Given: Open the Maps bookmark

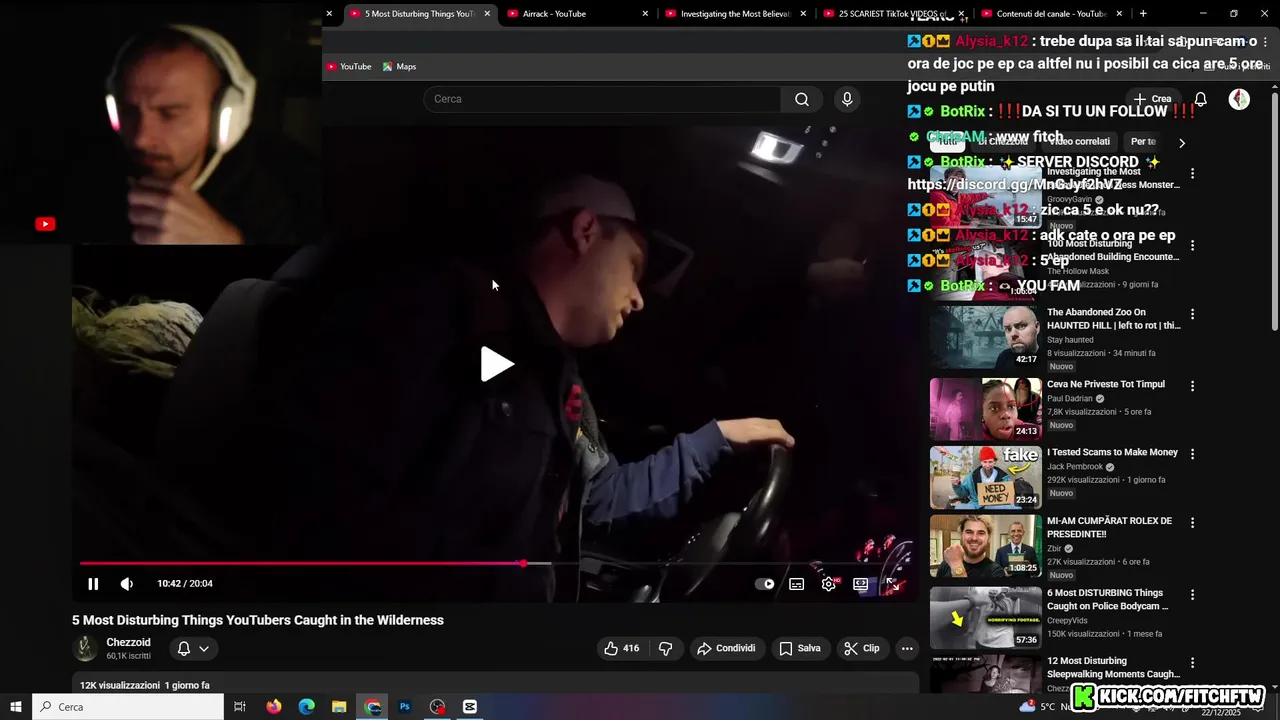Looking at the screenshot, I should 399,66.
